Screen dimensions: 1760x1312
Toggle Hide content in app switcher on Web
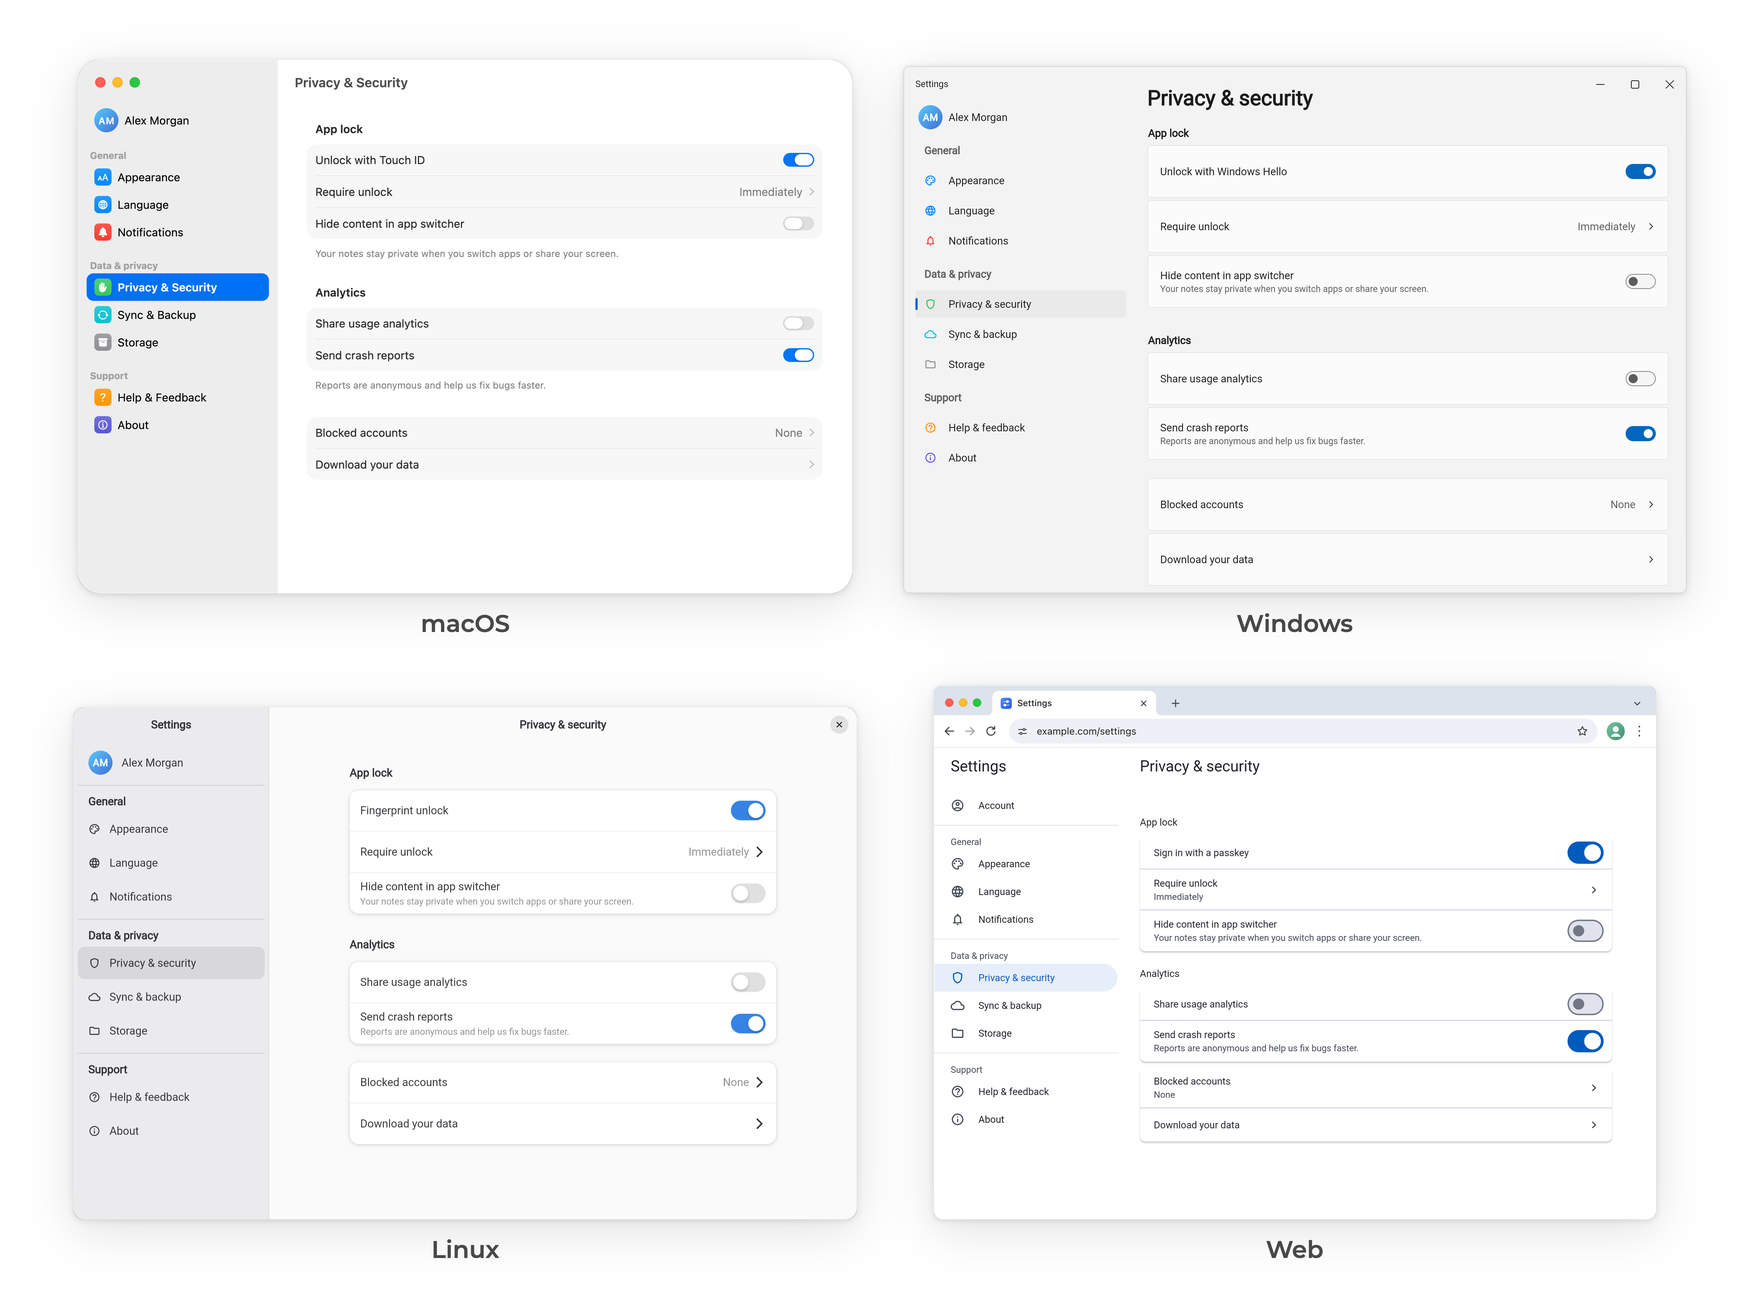pyautogui.click(x=1585, y=931)
